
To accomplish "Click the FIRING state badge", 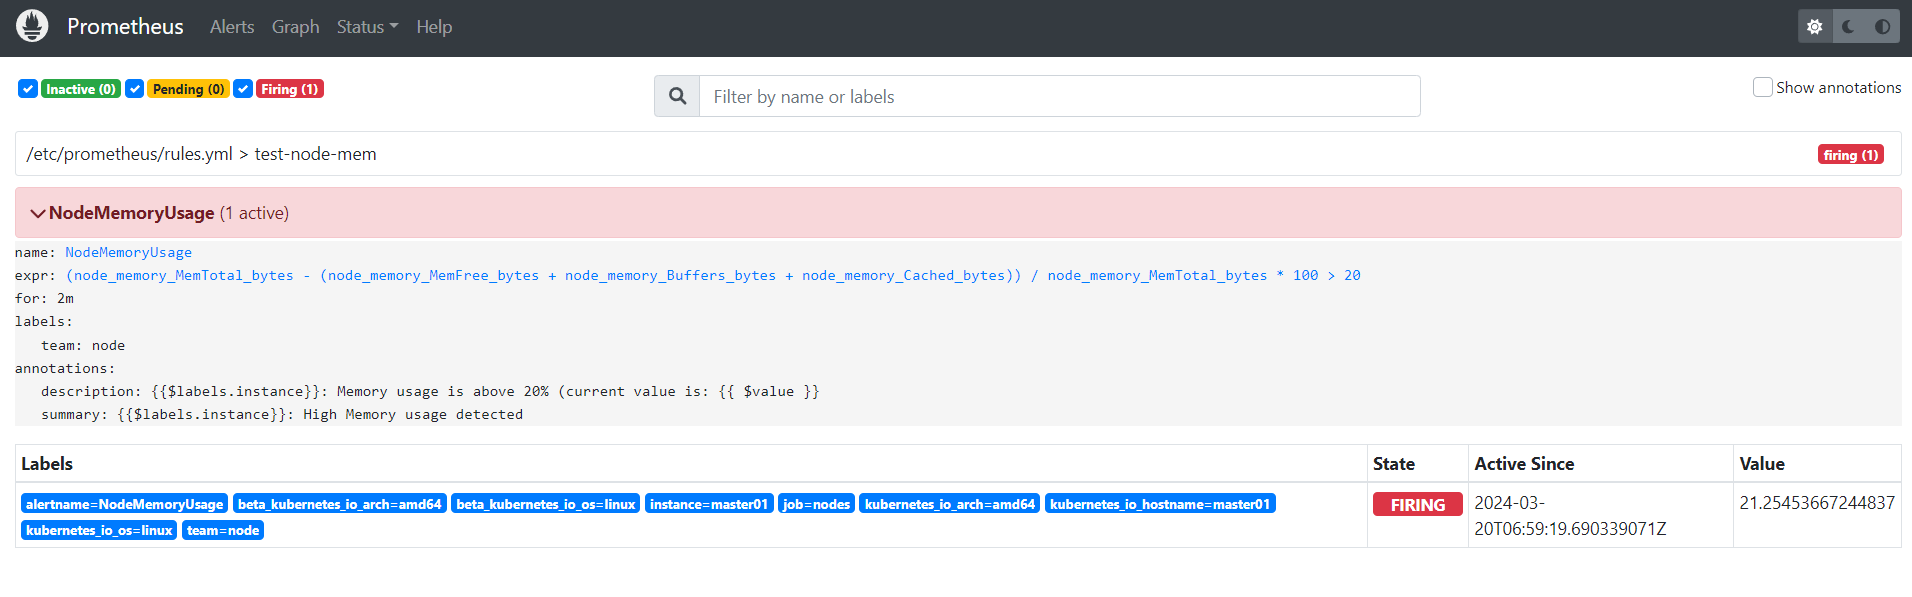I will (1418, 505).
